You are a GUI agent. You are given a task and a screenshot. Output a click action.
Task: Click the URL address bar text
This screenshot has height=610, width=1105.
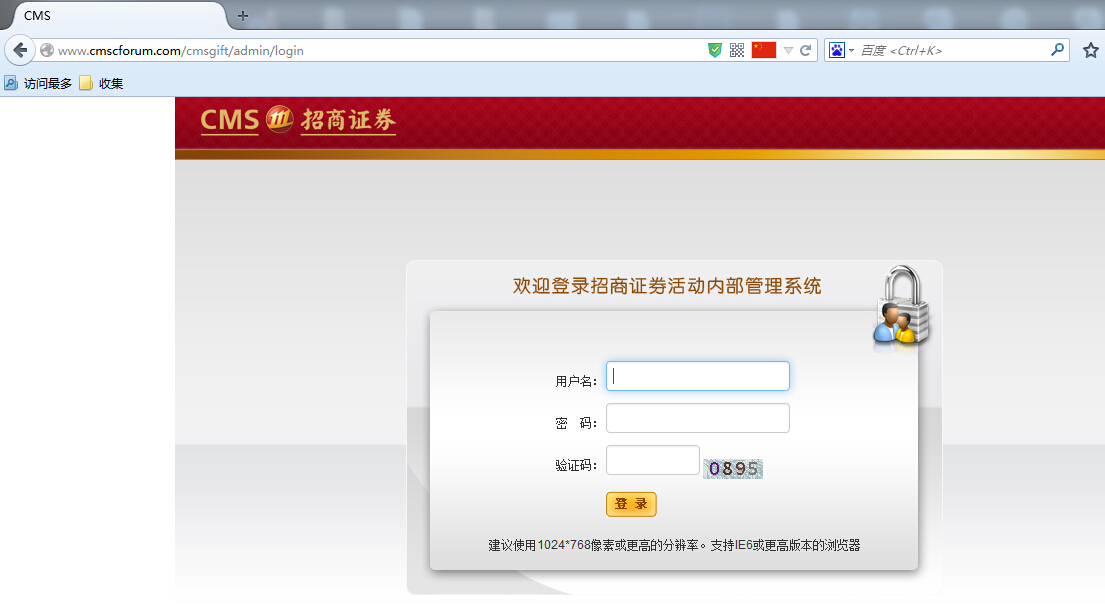point(180,51)
